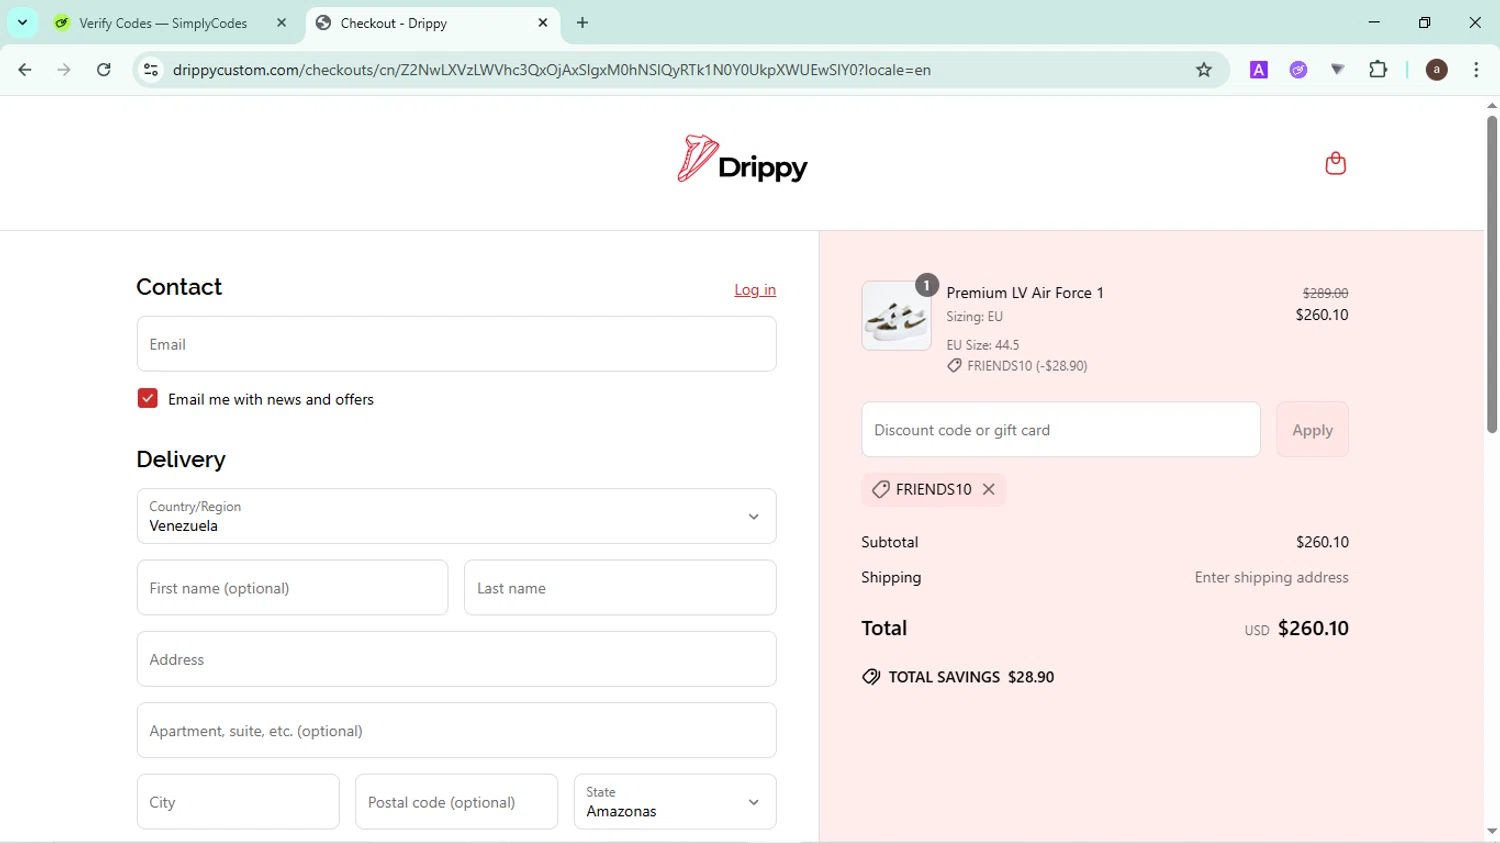Remove the FRIENDS10 discount code

pyautogui.click(x=988, y=489)
